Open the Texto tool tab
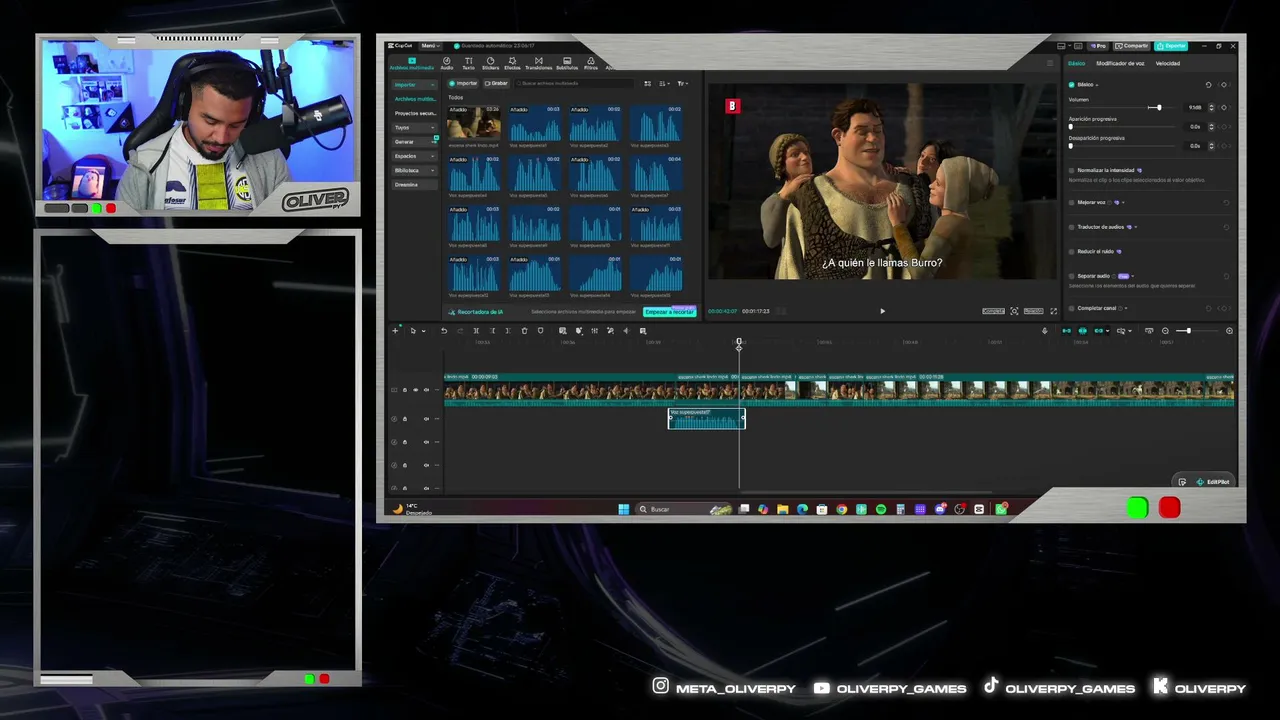Image resolution: width=1280 pixels, height=720 pixels. (x=468, y=63)
